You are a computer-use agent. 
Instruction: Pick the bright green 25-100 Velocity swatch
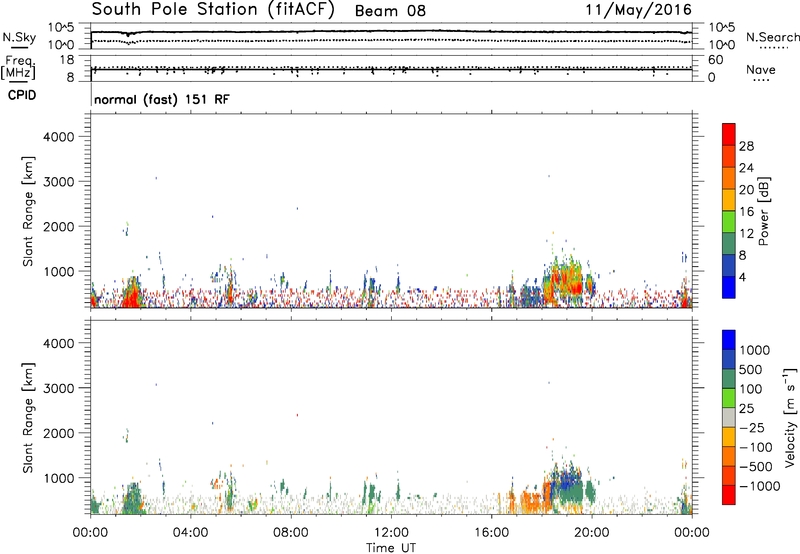pyautogui.click(x=729, y=398)
